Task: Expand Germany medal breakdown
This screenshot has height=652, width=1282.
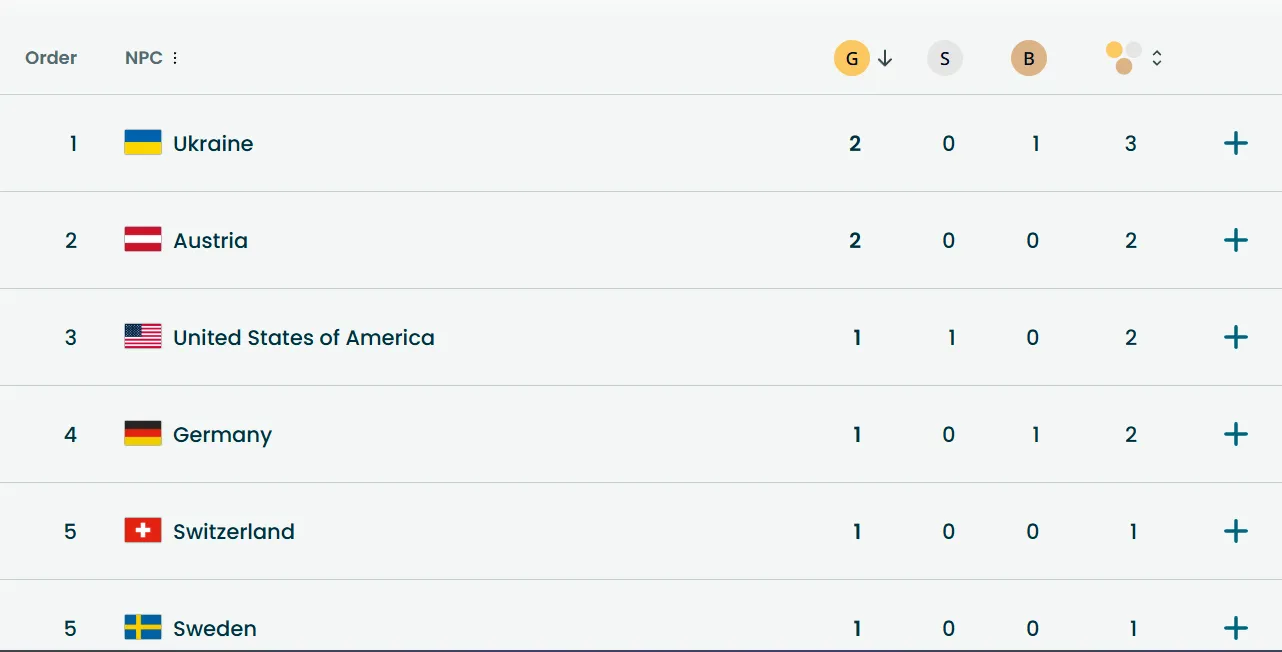Action: pyautogui.click(x=1236, y=434)
